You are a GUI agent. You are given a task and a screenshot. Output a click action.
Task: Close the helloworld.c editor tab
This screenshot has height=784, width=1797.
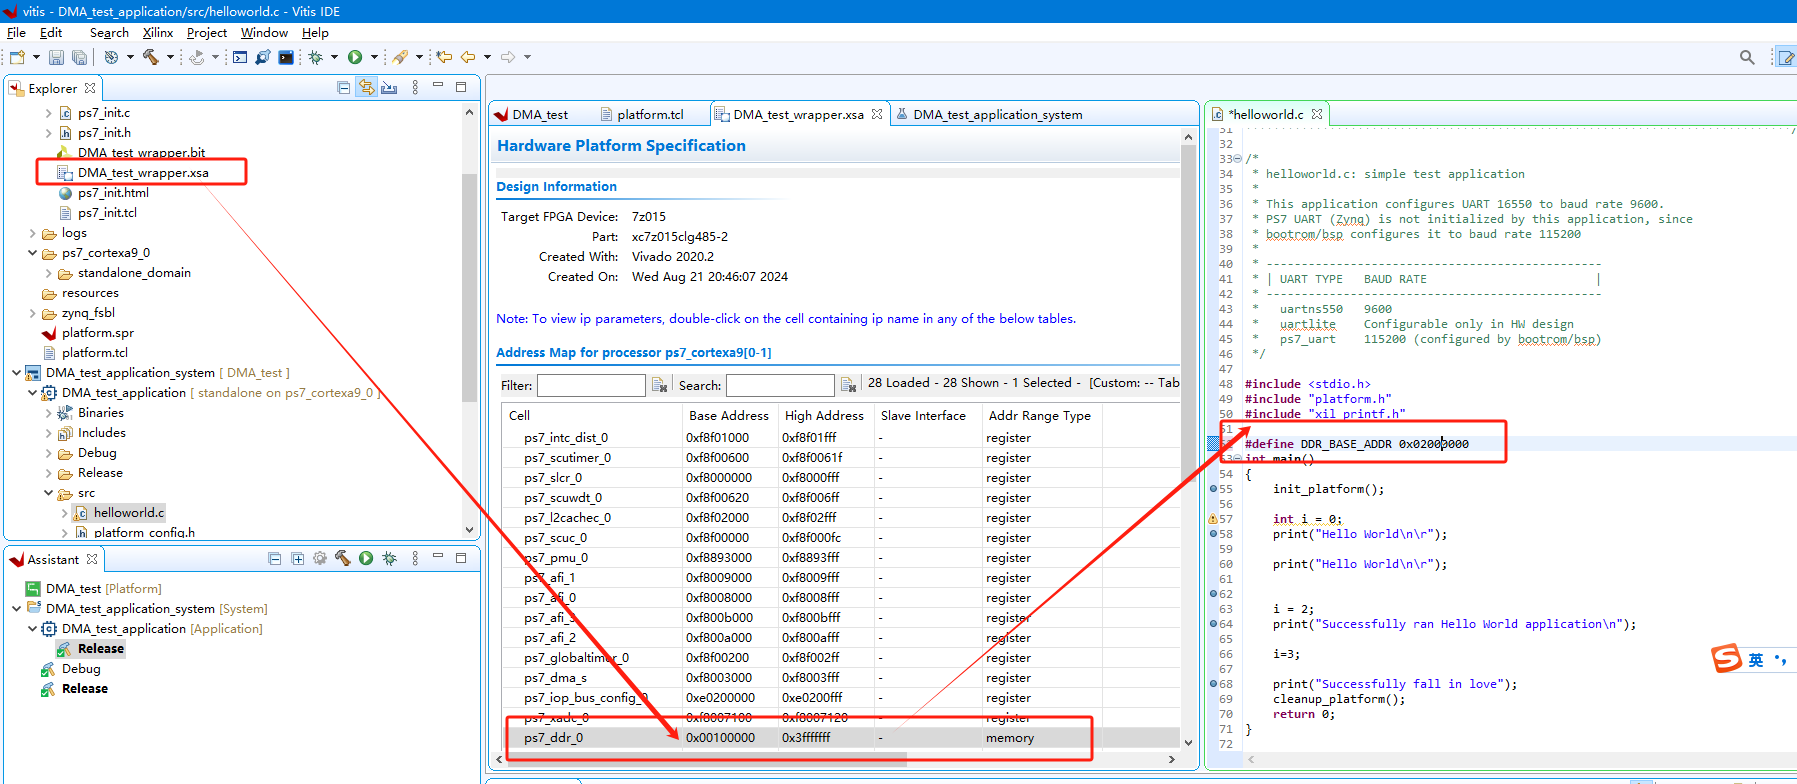tap(1317, 114)
